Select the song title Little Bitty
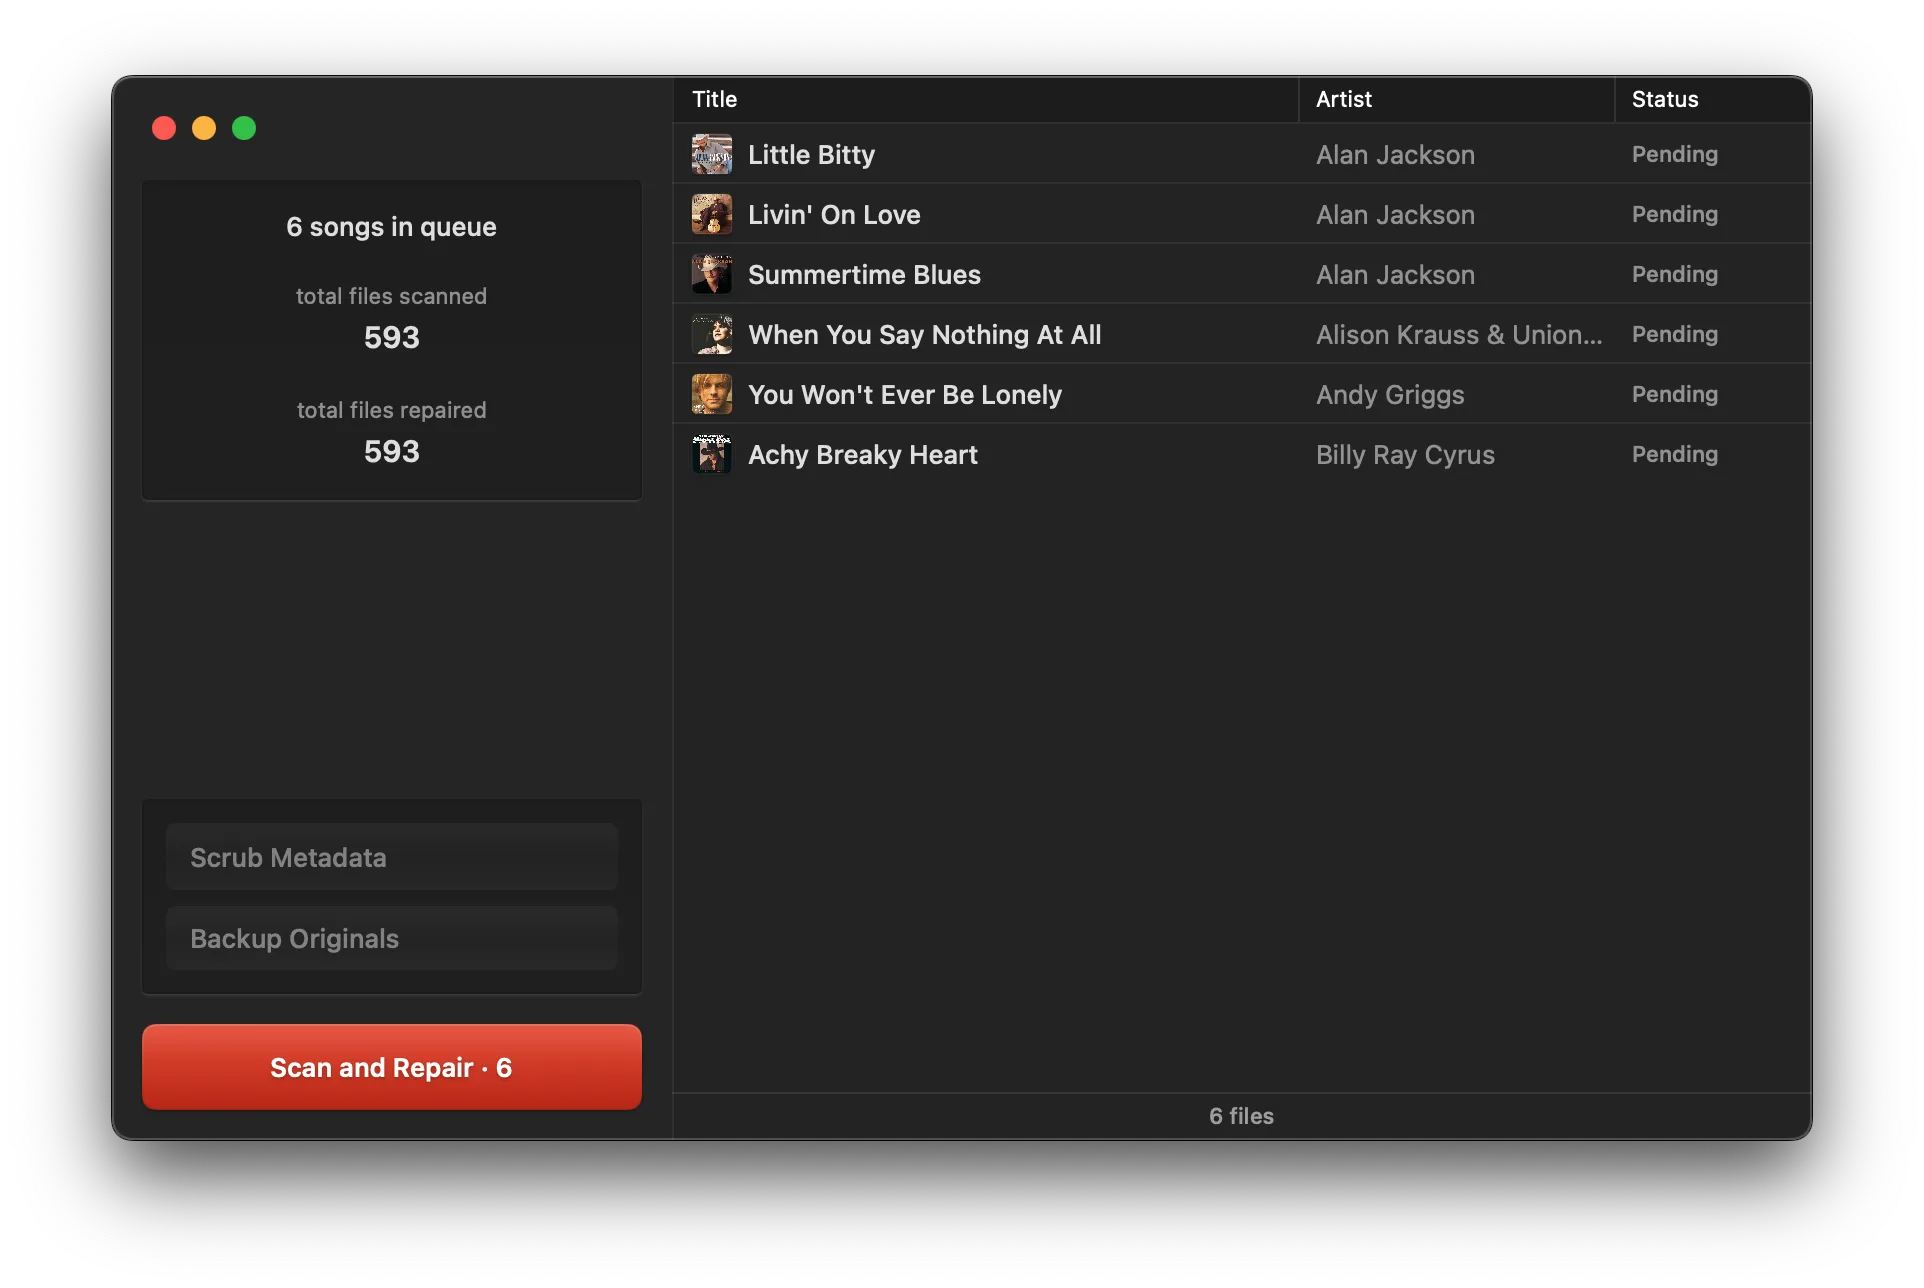Viewport: 1924px width, 1288px height. 811,155
